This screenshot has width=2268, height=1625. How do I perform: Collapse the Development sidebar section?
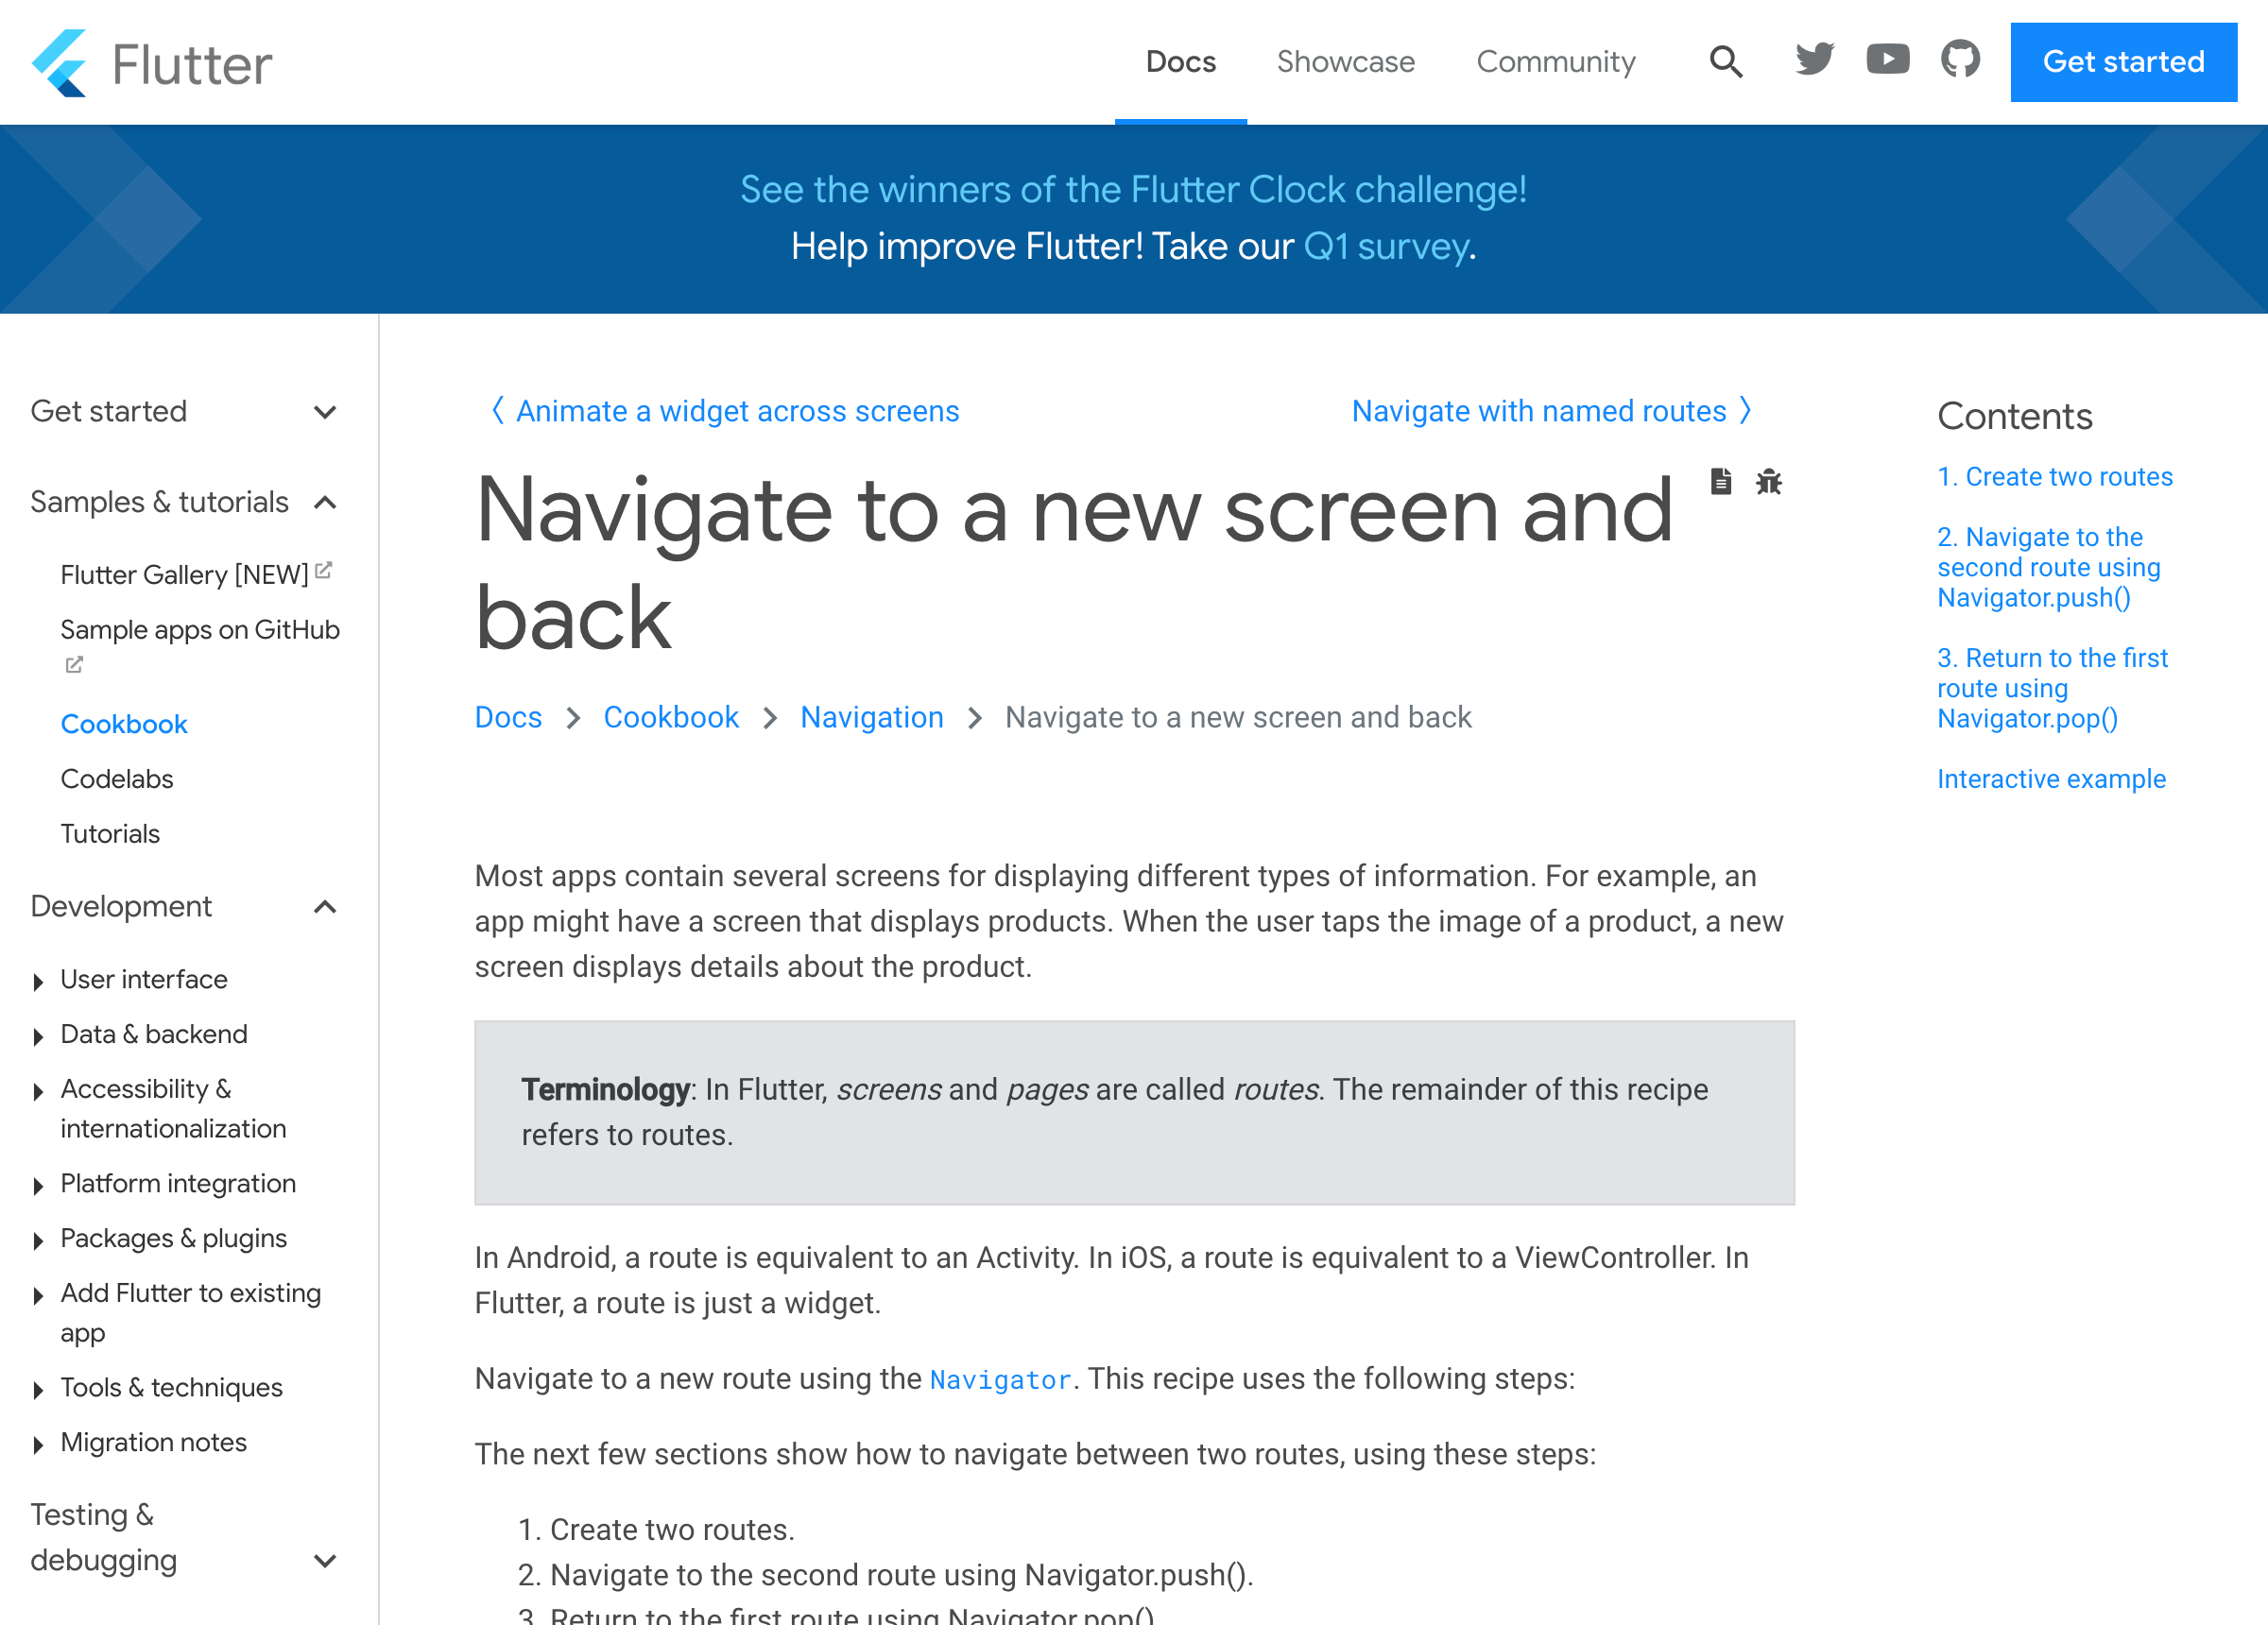(325, 907)
